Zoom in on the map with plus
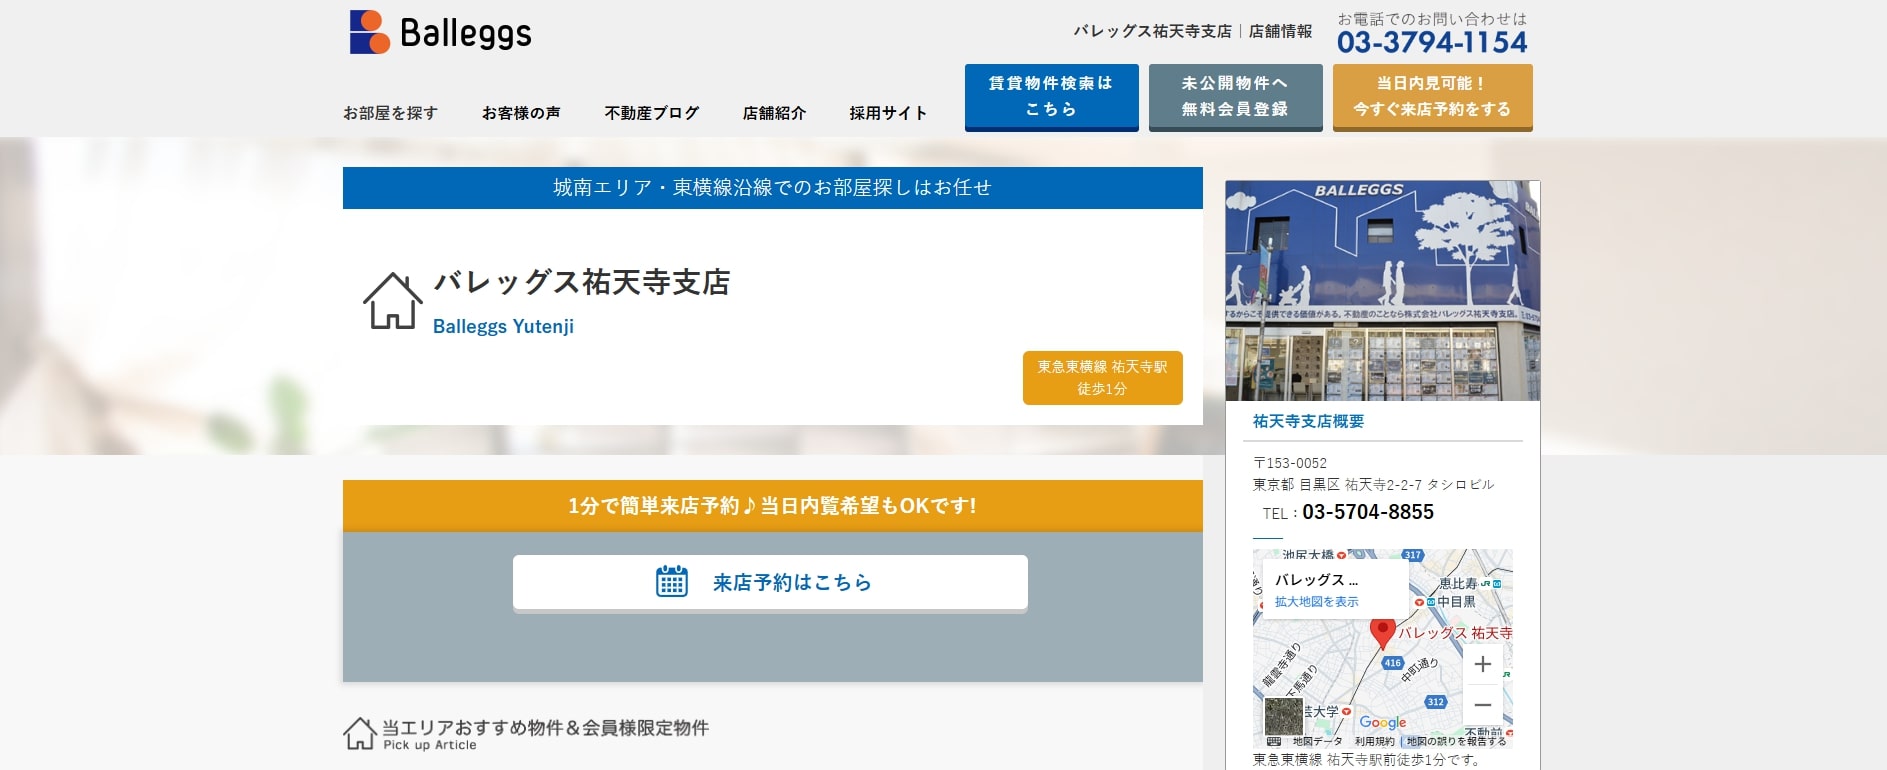Viewport: 1887px width, 770px height. (x=1482, y=664)
